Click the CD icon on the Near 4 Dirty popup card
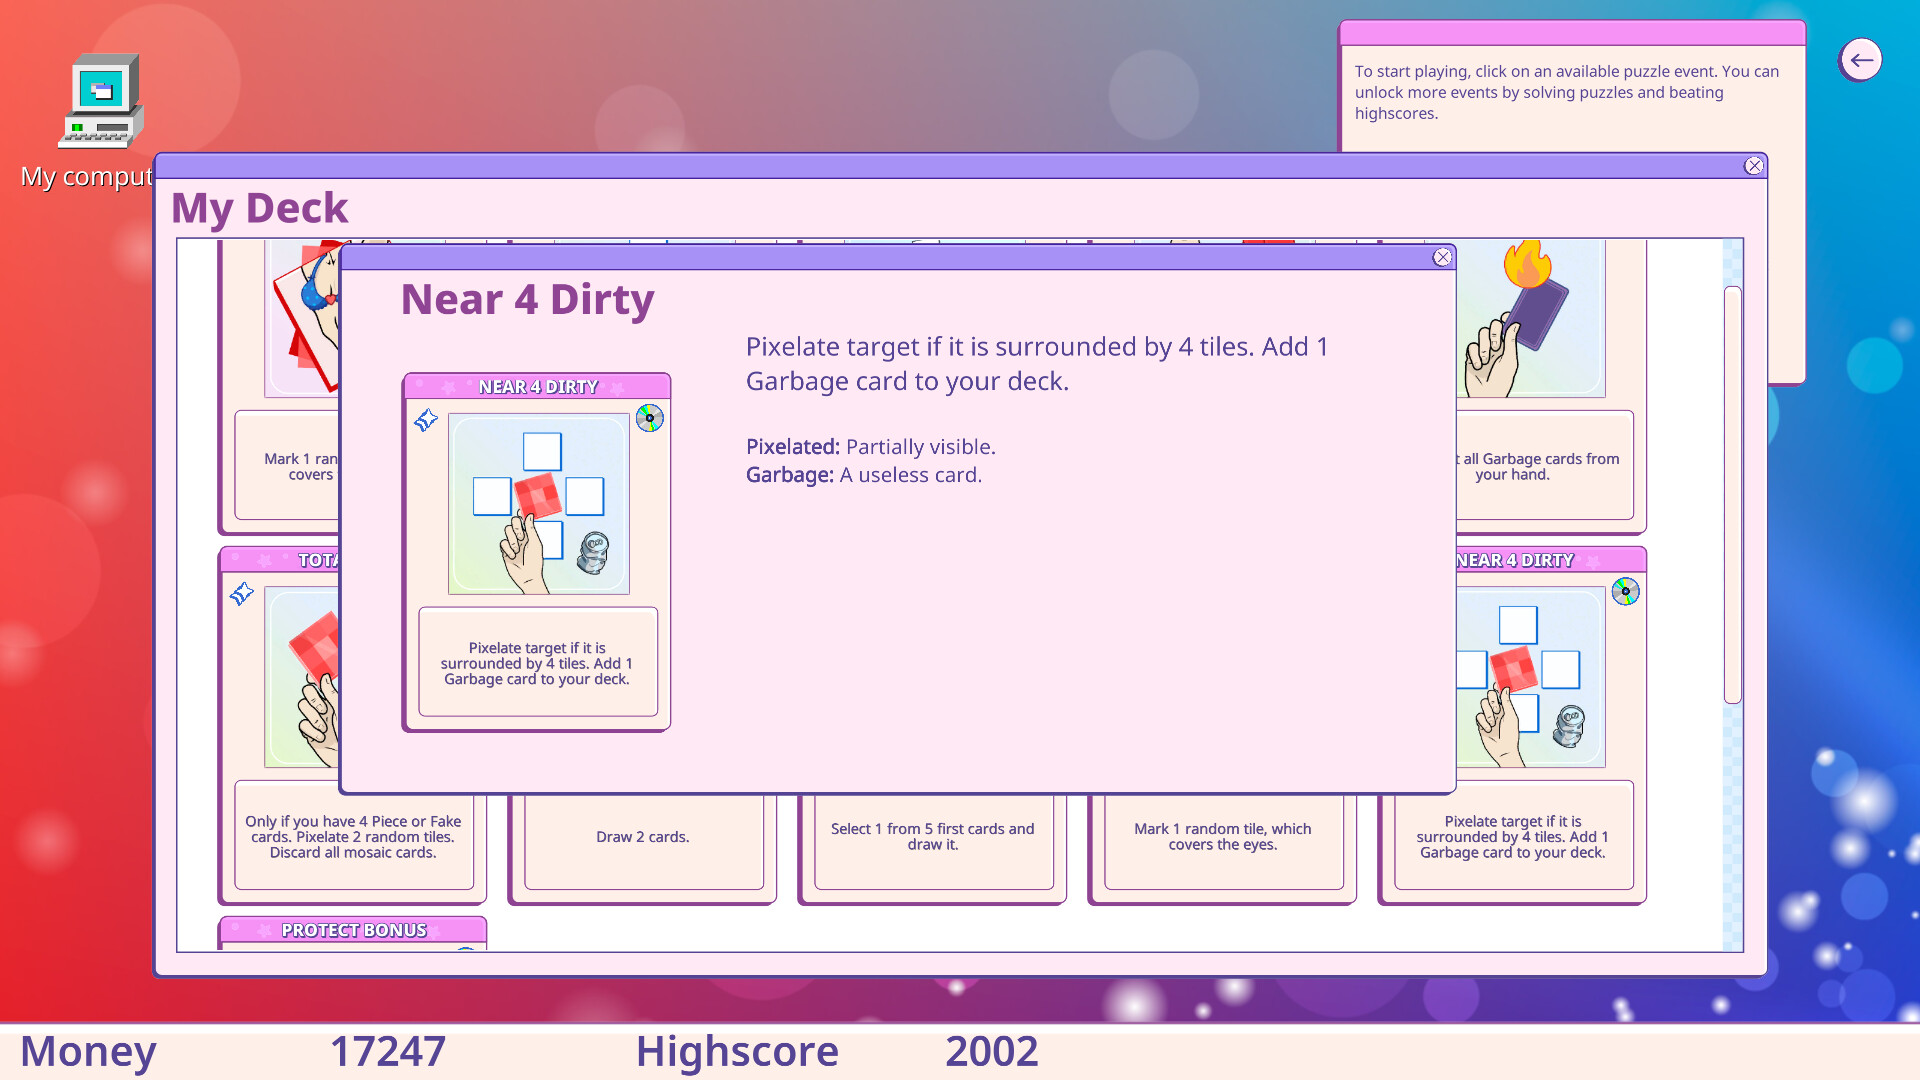 coord(651,419)
